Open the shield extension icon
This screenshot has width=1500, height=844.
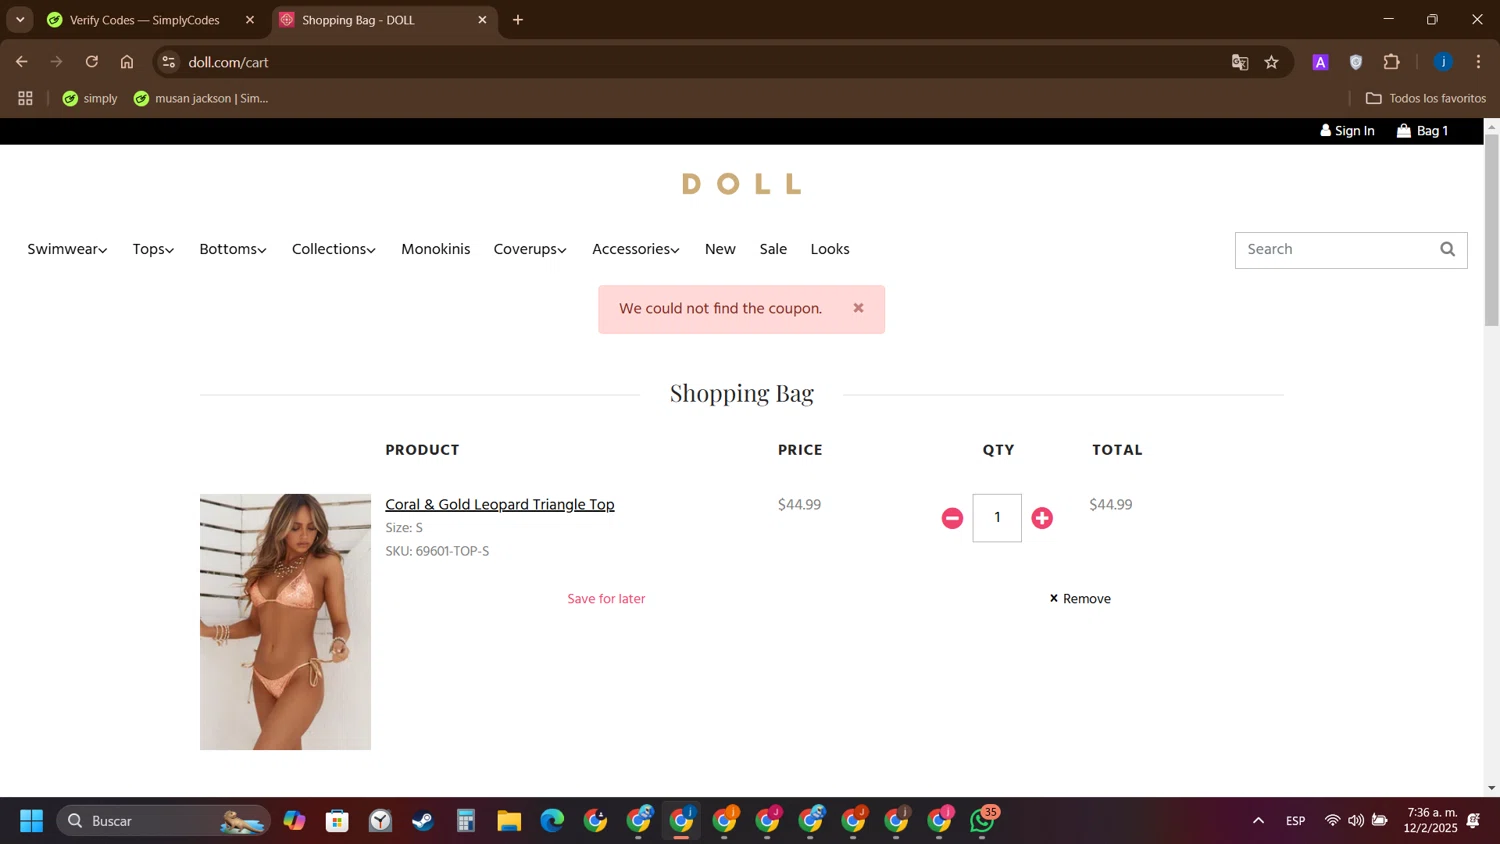tap(1356, 62)
